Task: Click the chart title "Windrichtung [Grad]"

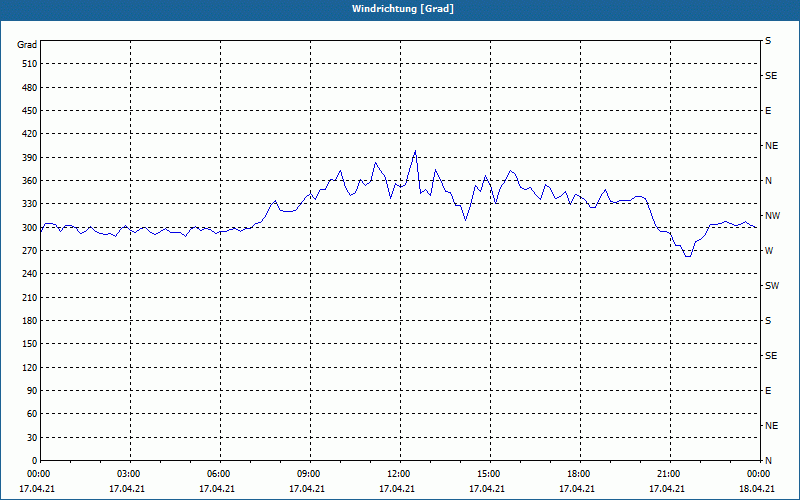Action: pyautogui.click(x=403, y=9)
